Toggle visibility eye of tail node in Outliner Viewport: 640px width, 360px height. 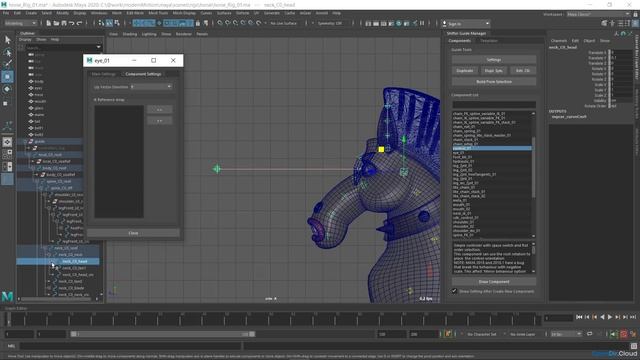(31, 121)
